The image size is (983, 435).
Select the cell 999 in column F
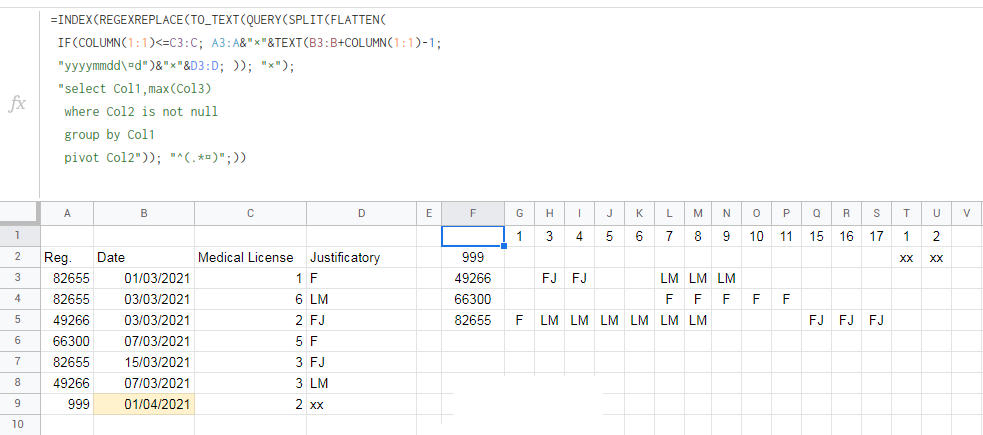pos(473,258)
